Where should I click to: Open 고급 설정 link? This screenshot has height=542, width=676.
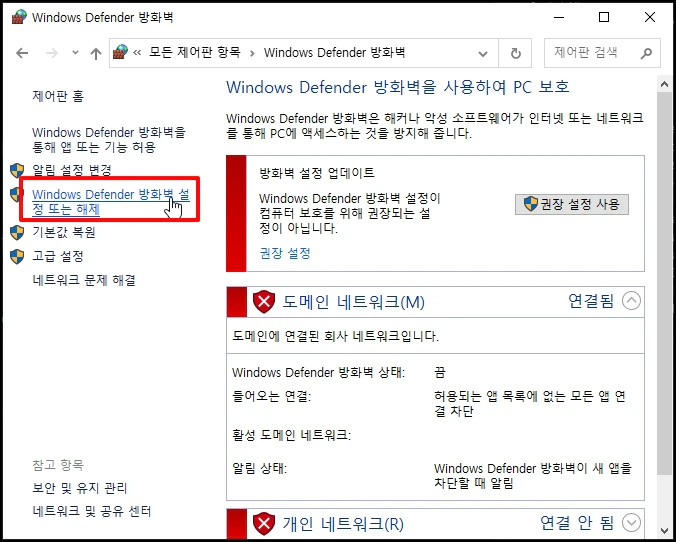[x=58, y=257]
